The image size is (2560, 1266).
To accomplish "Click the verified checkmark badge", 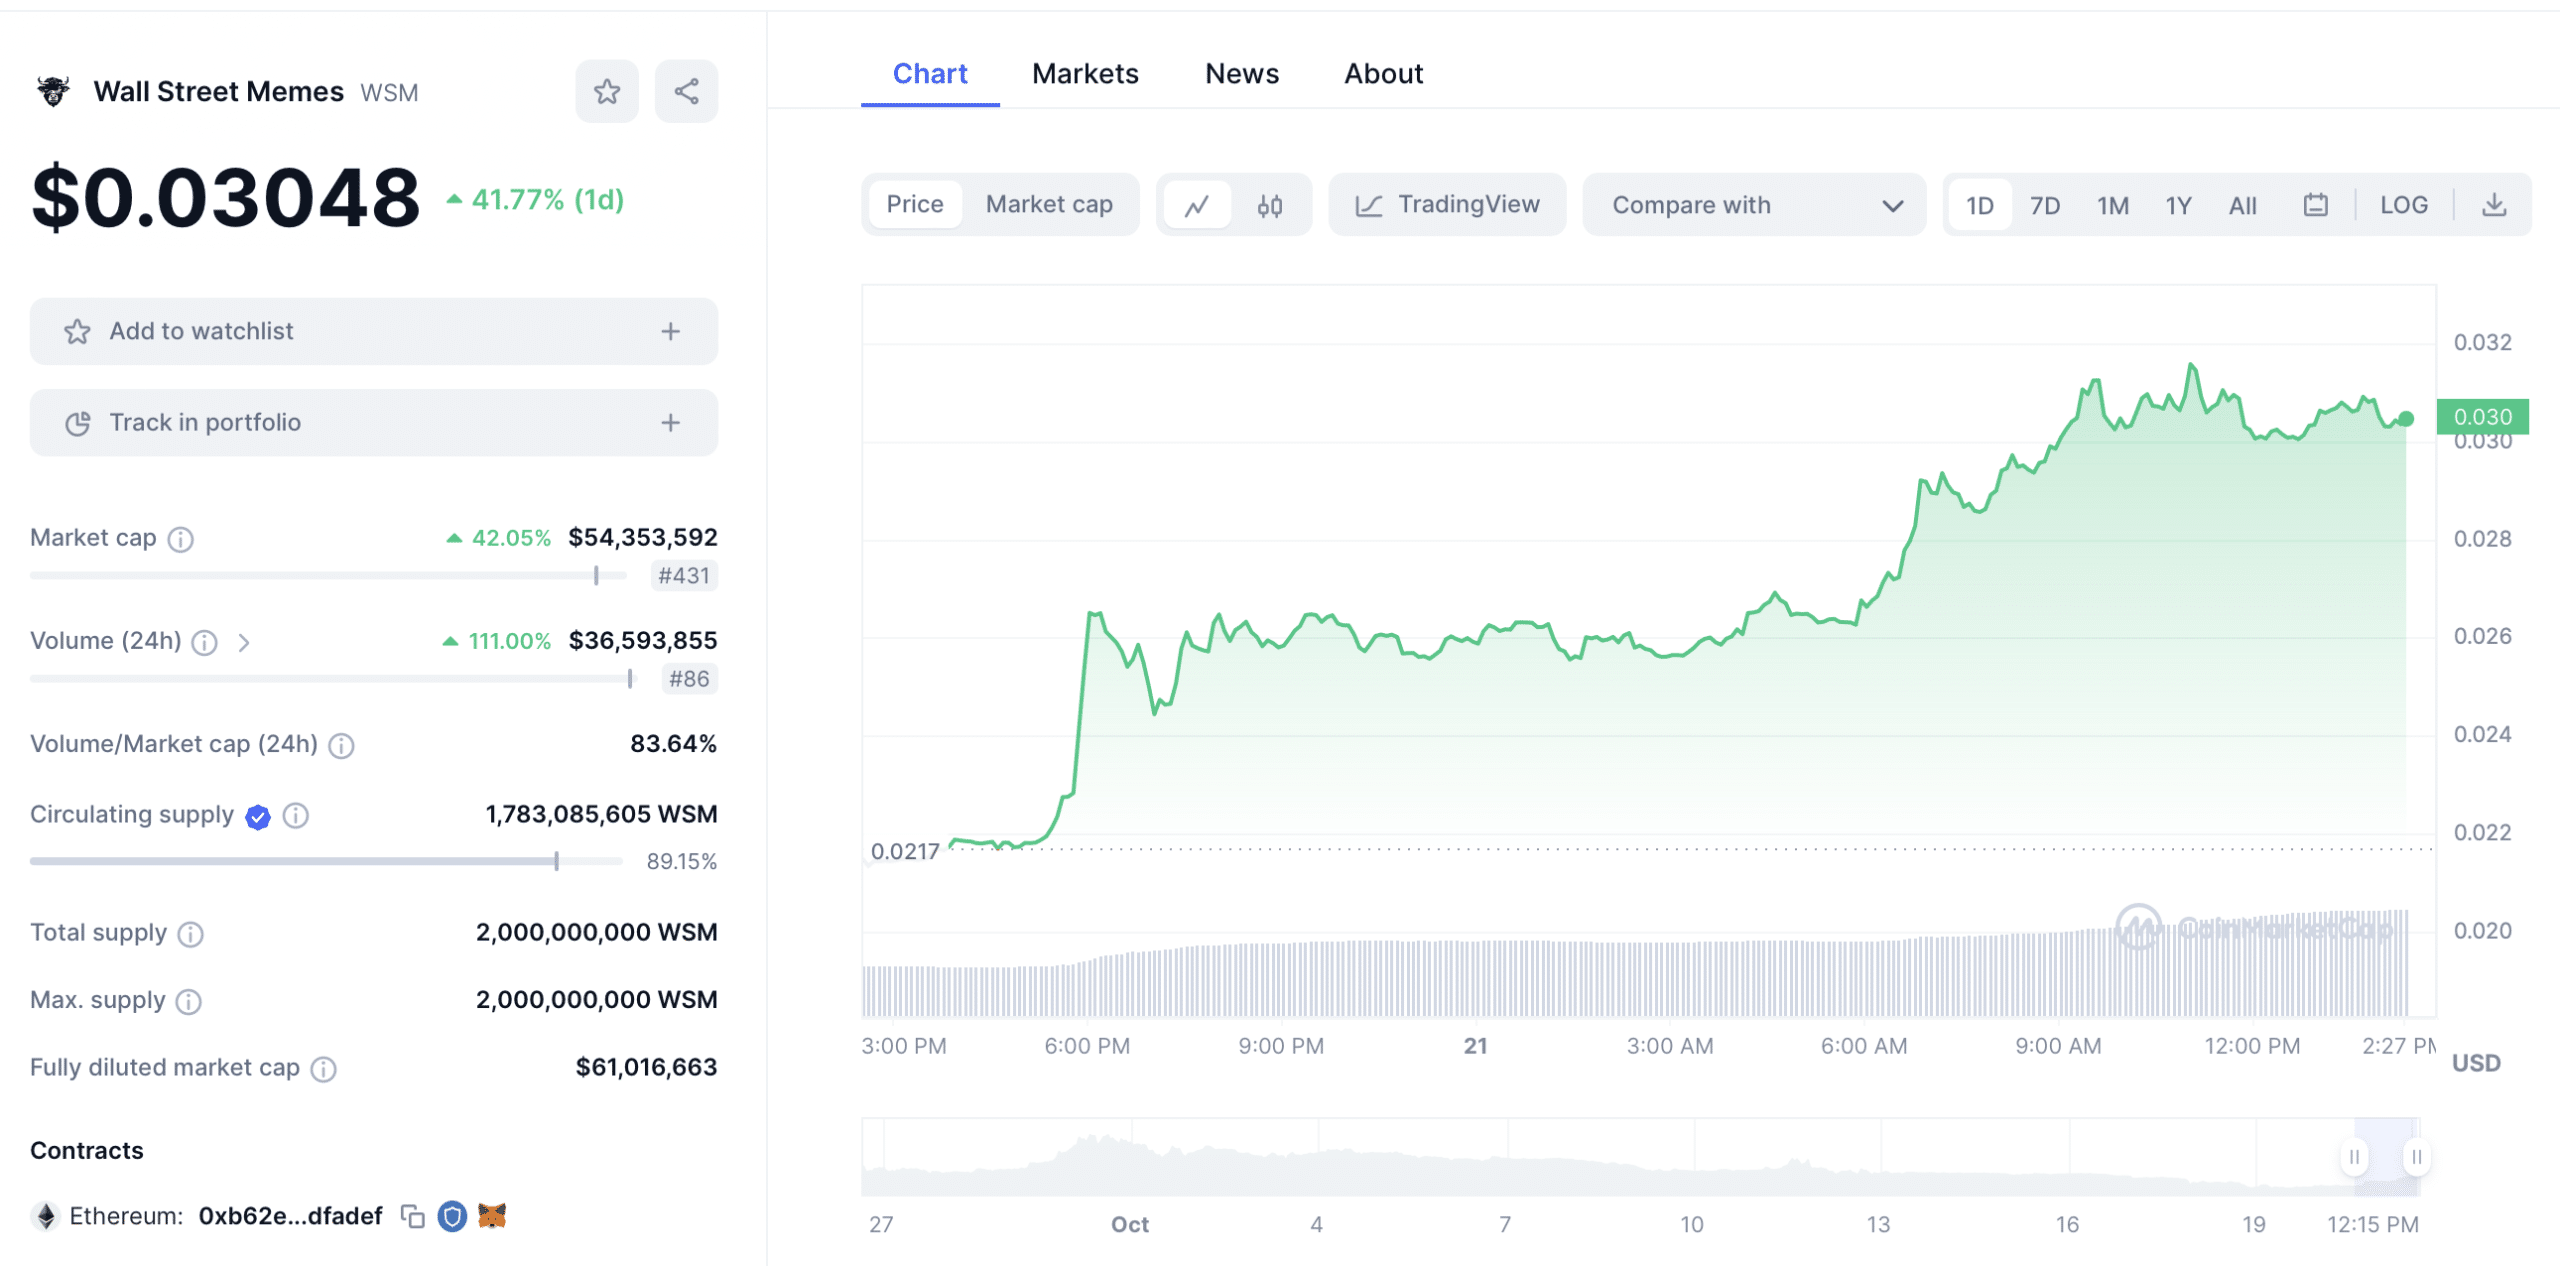I will point(258,816).
